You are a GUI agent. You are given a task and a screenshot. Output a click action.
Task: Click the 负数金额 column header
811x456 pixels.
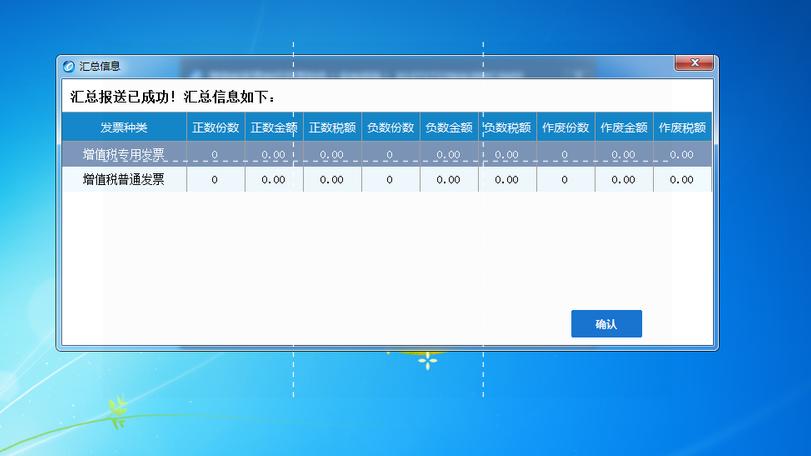click(x=449, y=127)
